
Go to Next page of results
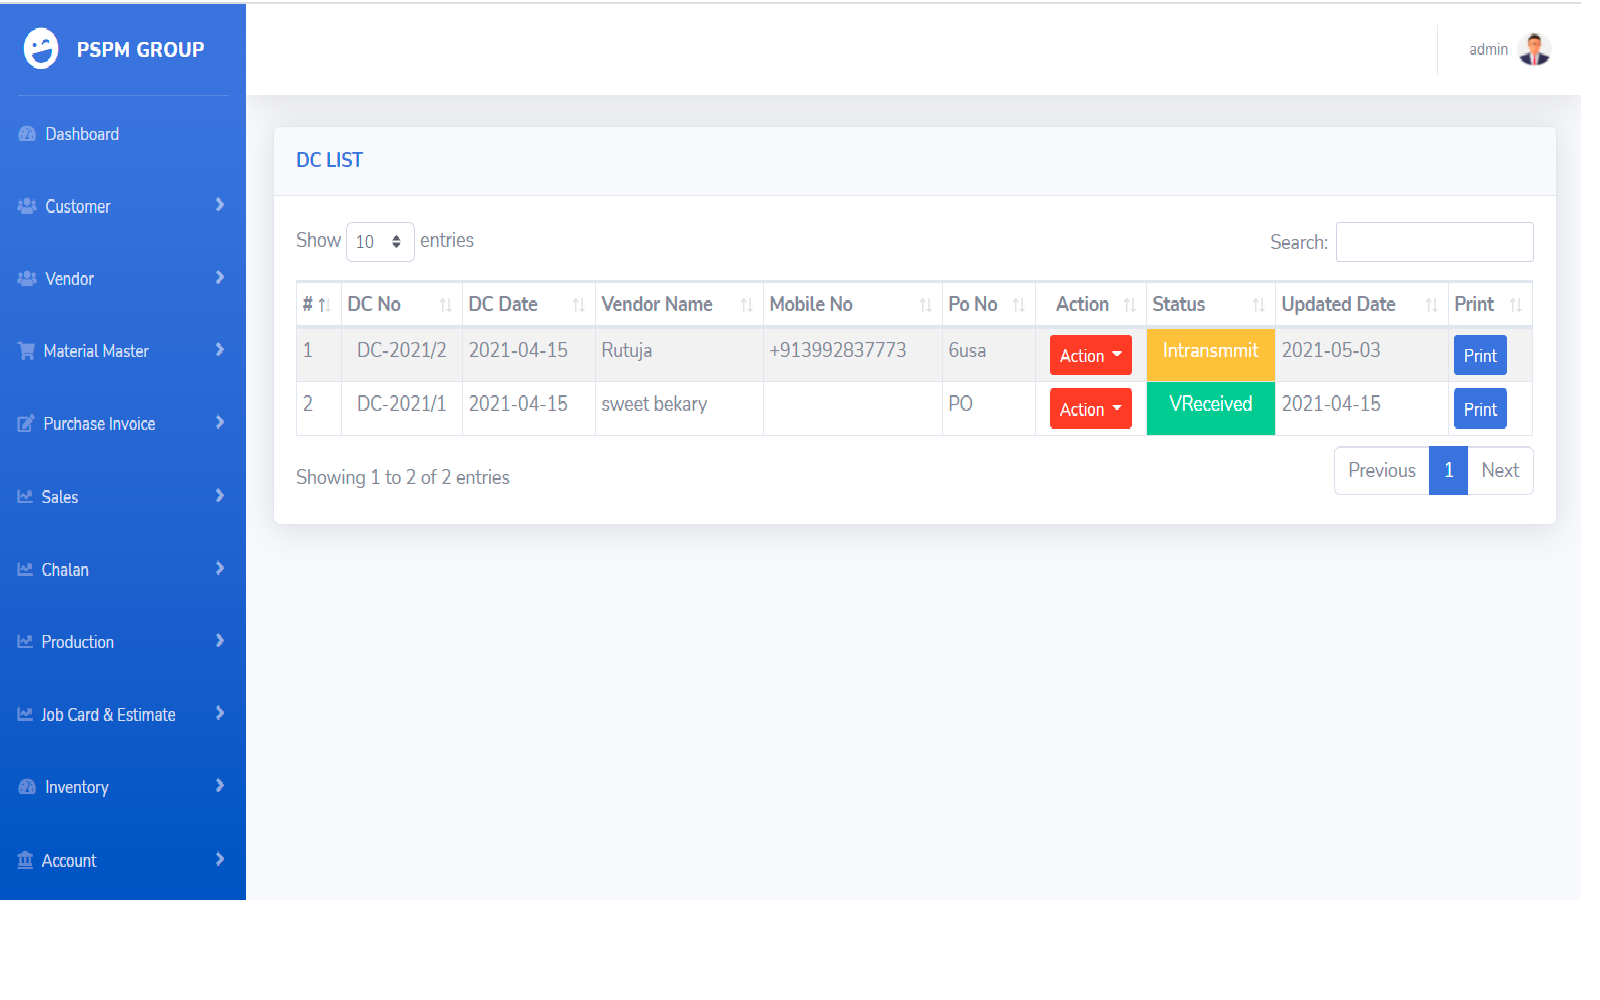[x=1499, y=470]
